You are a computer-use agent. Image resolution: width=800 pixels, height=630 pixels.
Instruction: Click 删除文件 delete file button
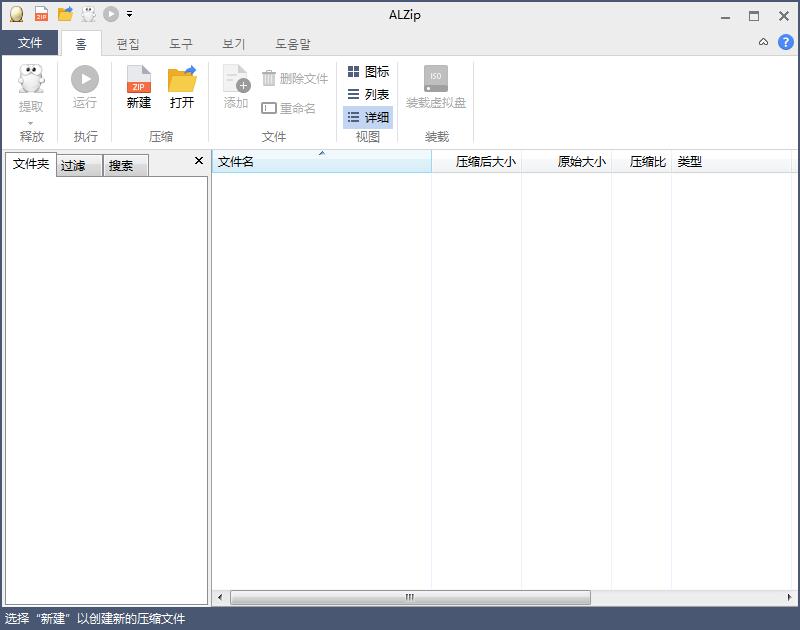pyautogui.click(x=294, y=79)
